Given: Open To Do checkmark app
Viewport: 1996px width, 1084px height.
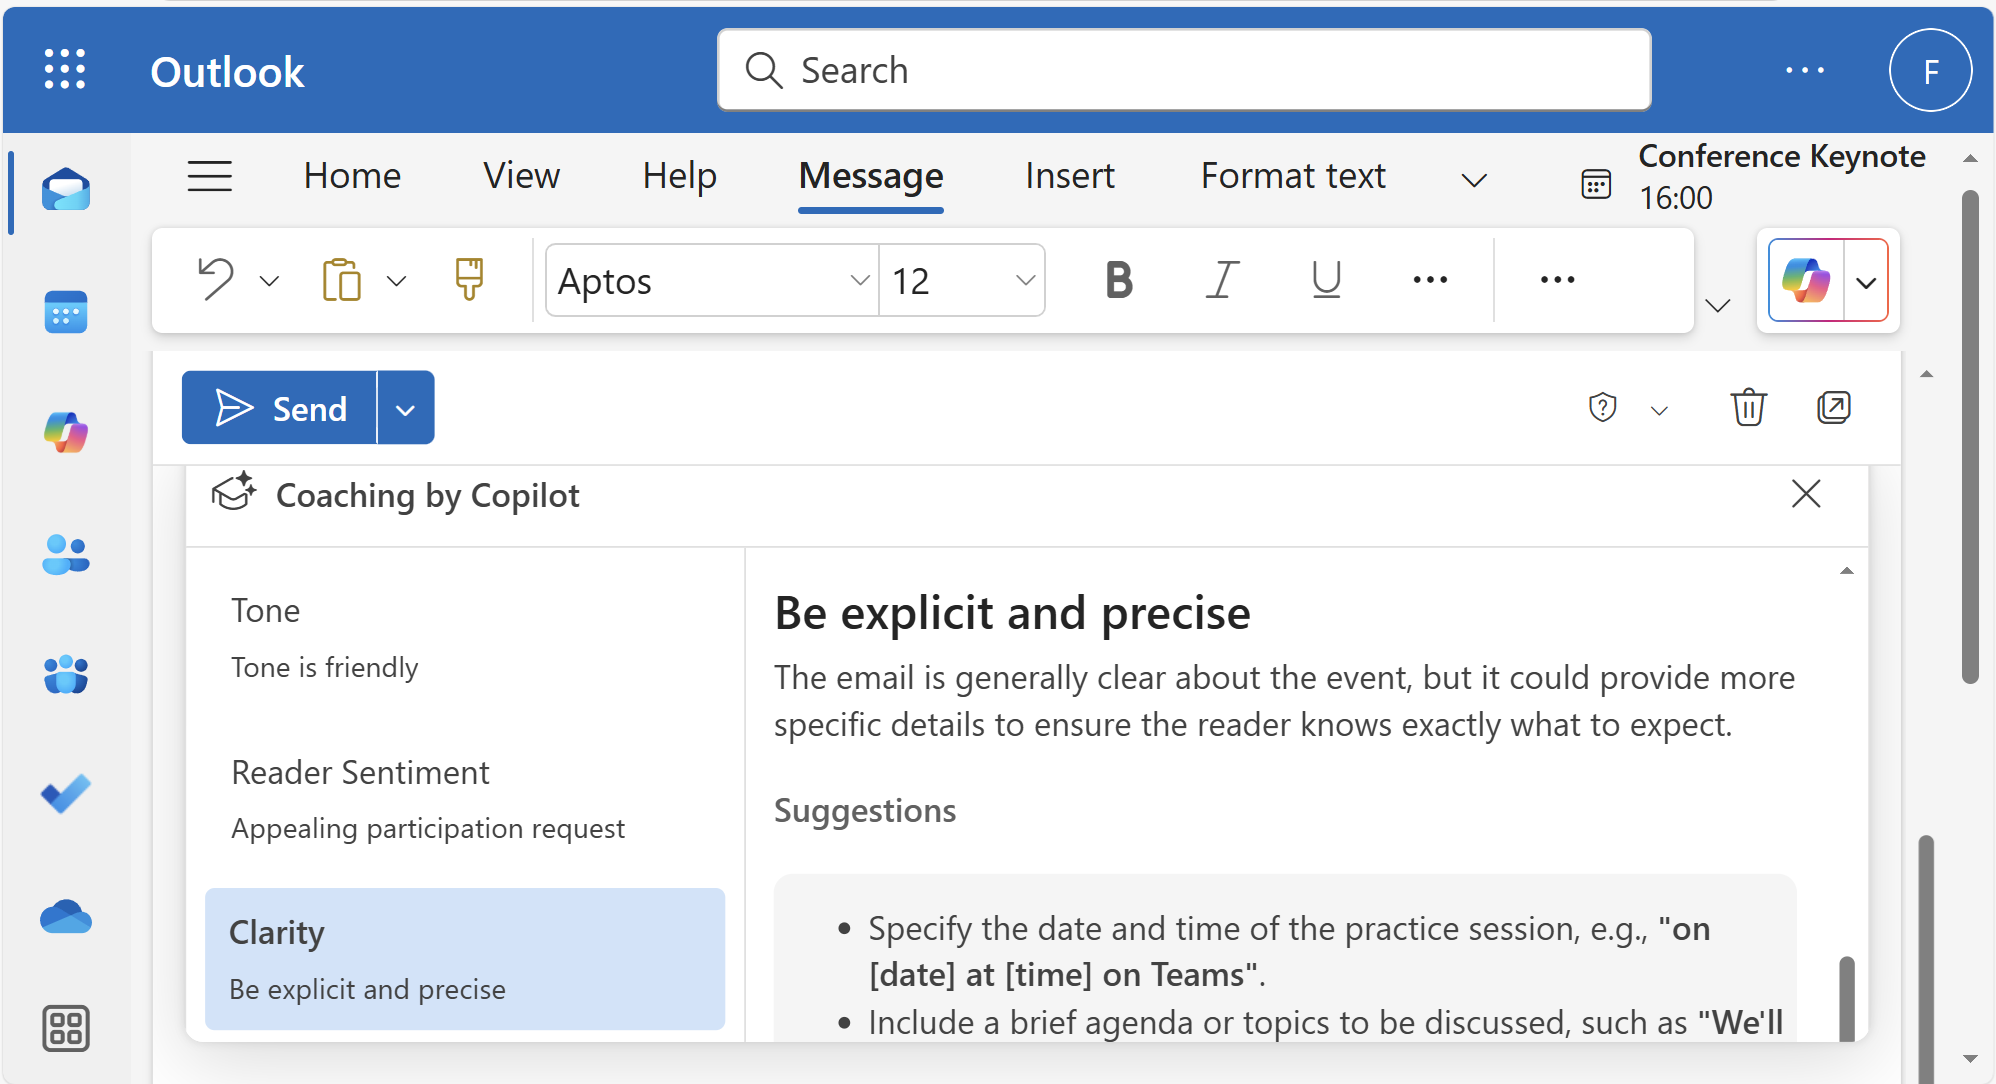Looking at the screenshot, I should [x=66, y=795].
